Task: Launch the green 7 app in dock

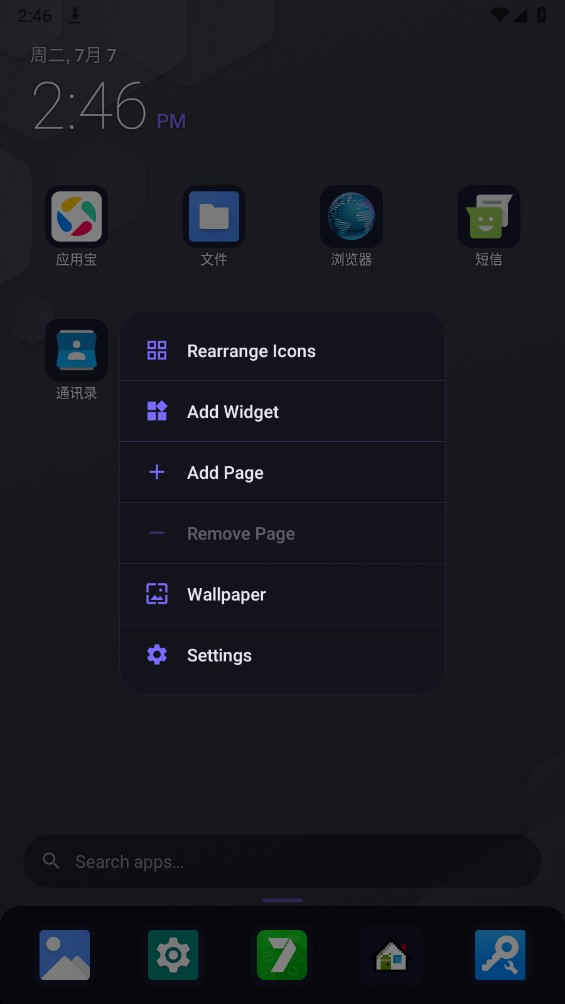Action: [282, 955]
